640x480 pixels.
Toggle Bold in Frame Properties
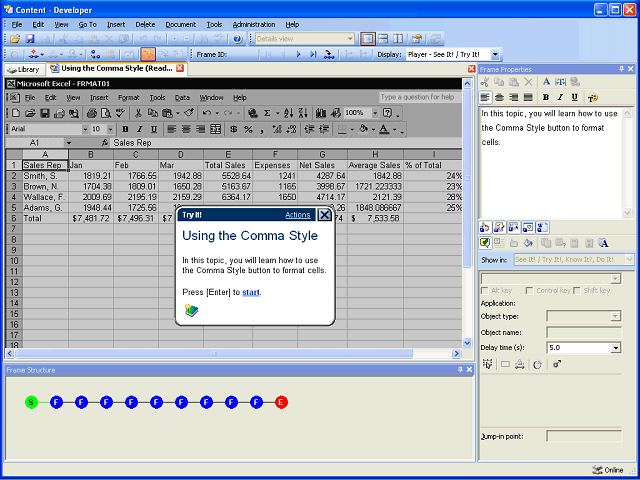coord(546,98)
